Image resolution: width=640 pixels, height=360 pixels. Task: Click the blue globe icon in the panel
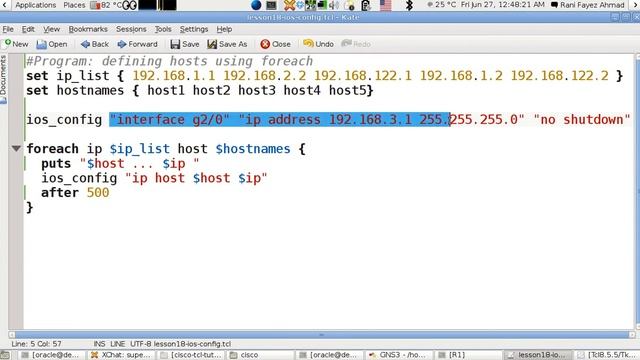tap(256, 5)
